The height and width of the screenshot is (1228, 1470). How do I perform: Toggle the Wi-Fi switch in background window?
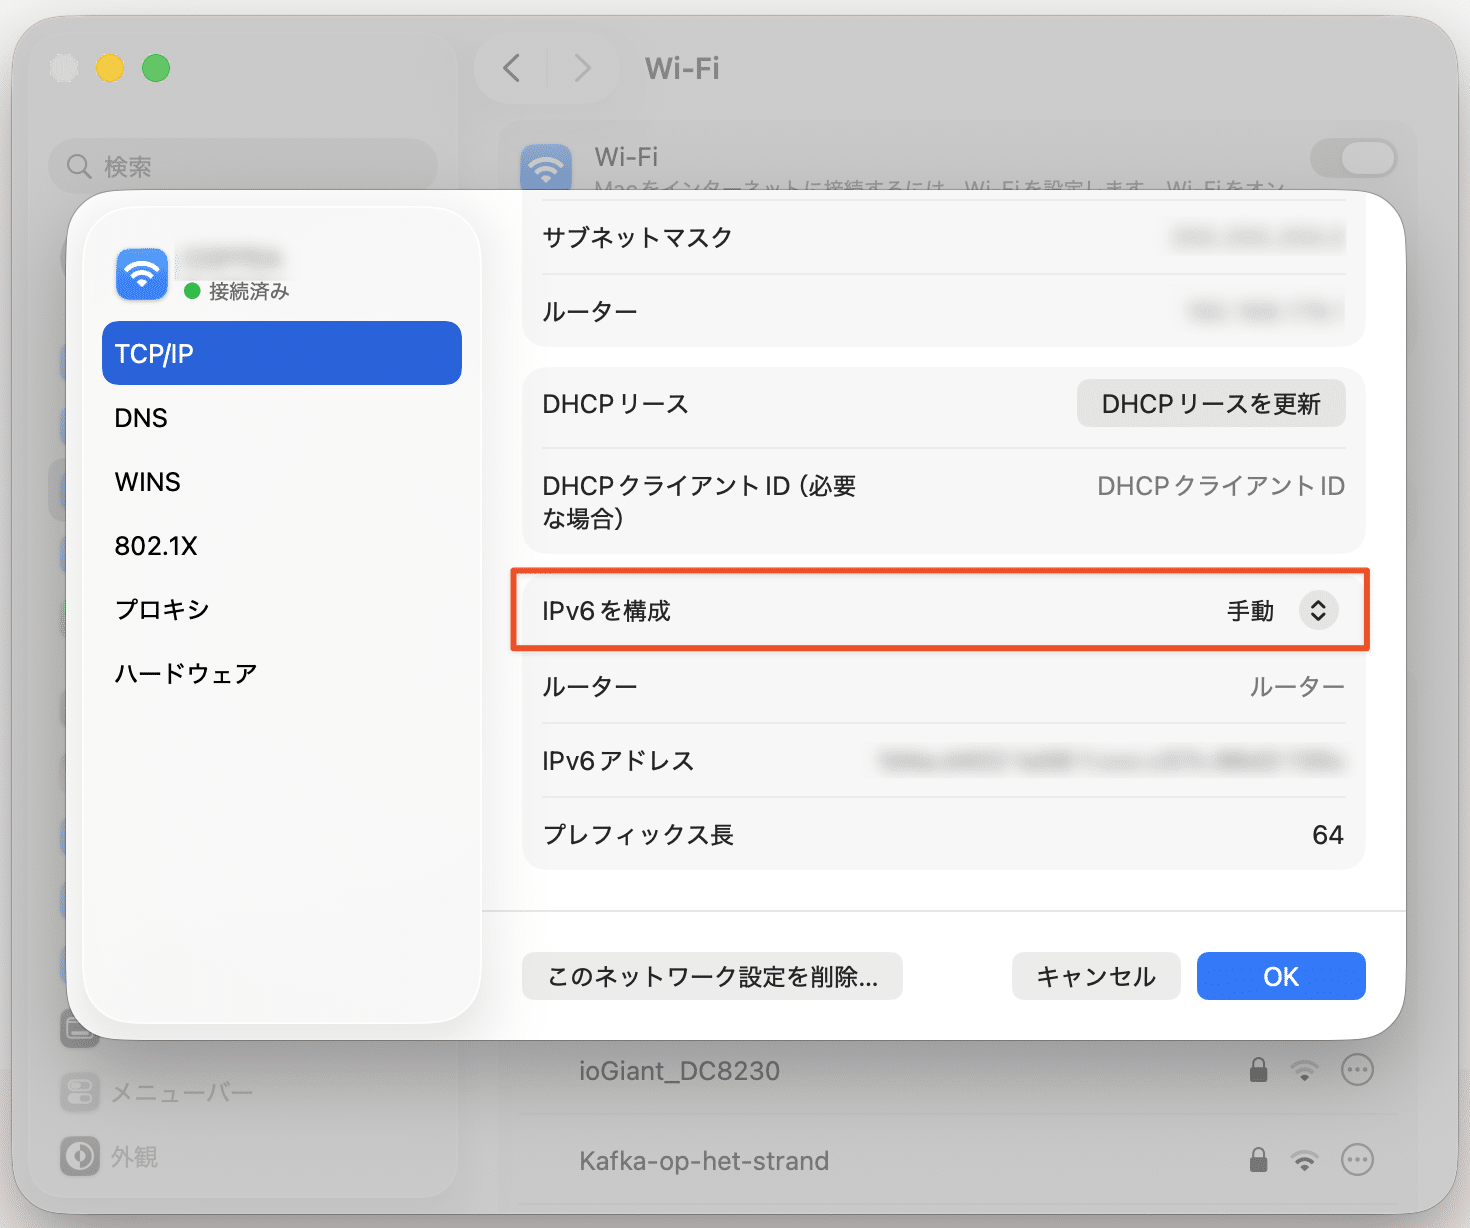pyautogui.click(x=1354, y=158)
